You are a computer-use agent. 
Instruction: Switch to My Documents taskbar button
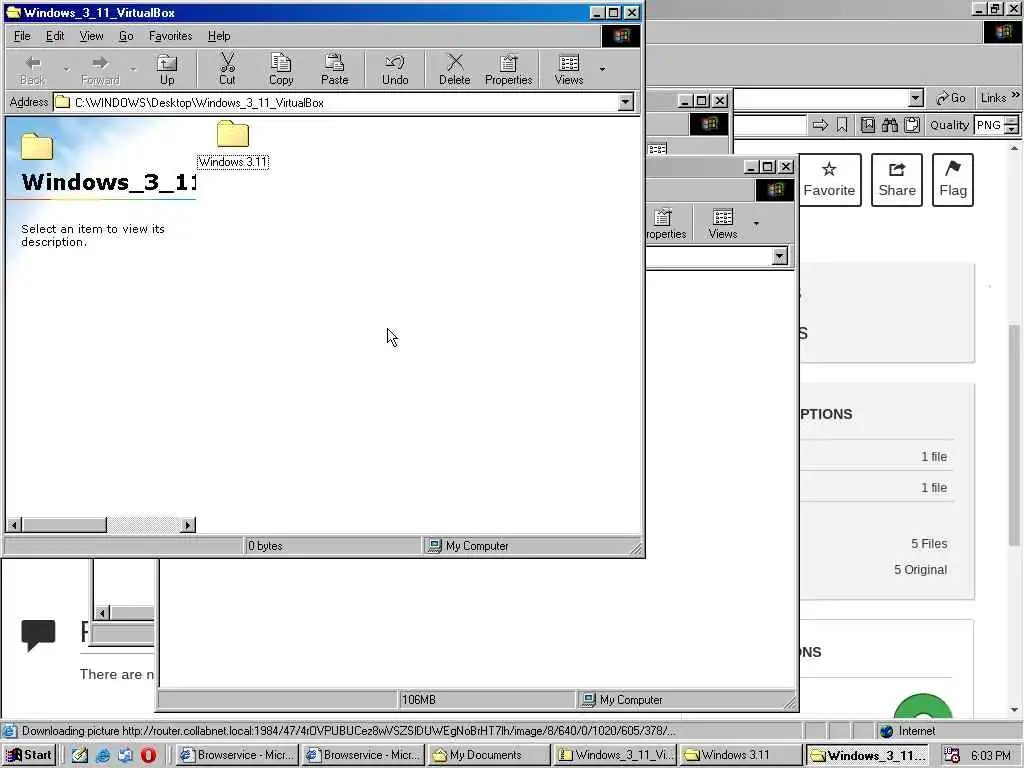coord(488,755)
